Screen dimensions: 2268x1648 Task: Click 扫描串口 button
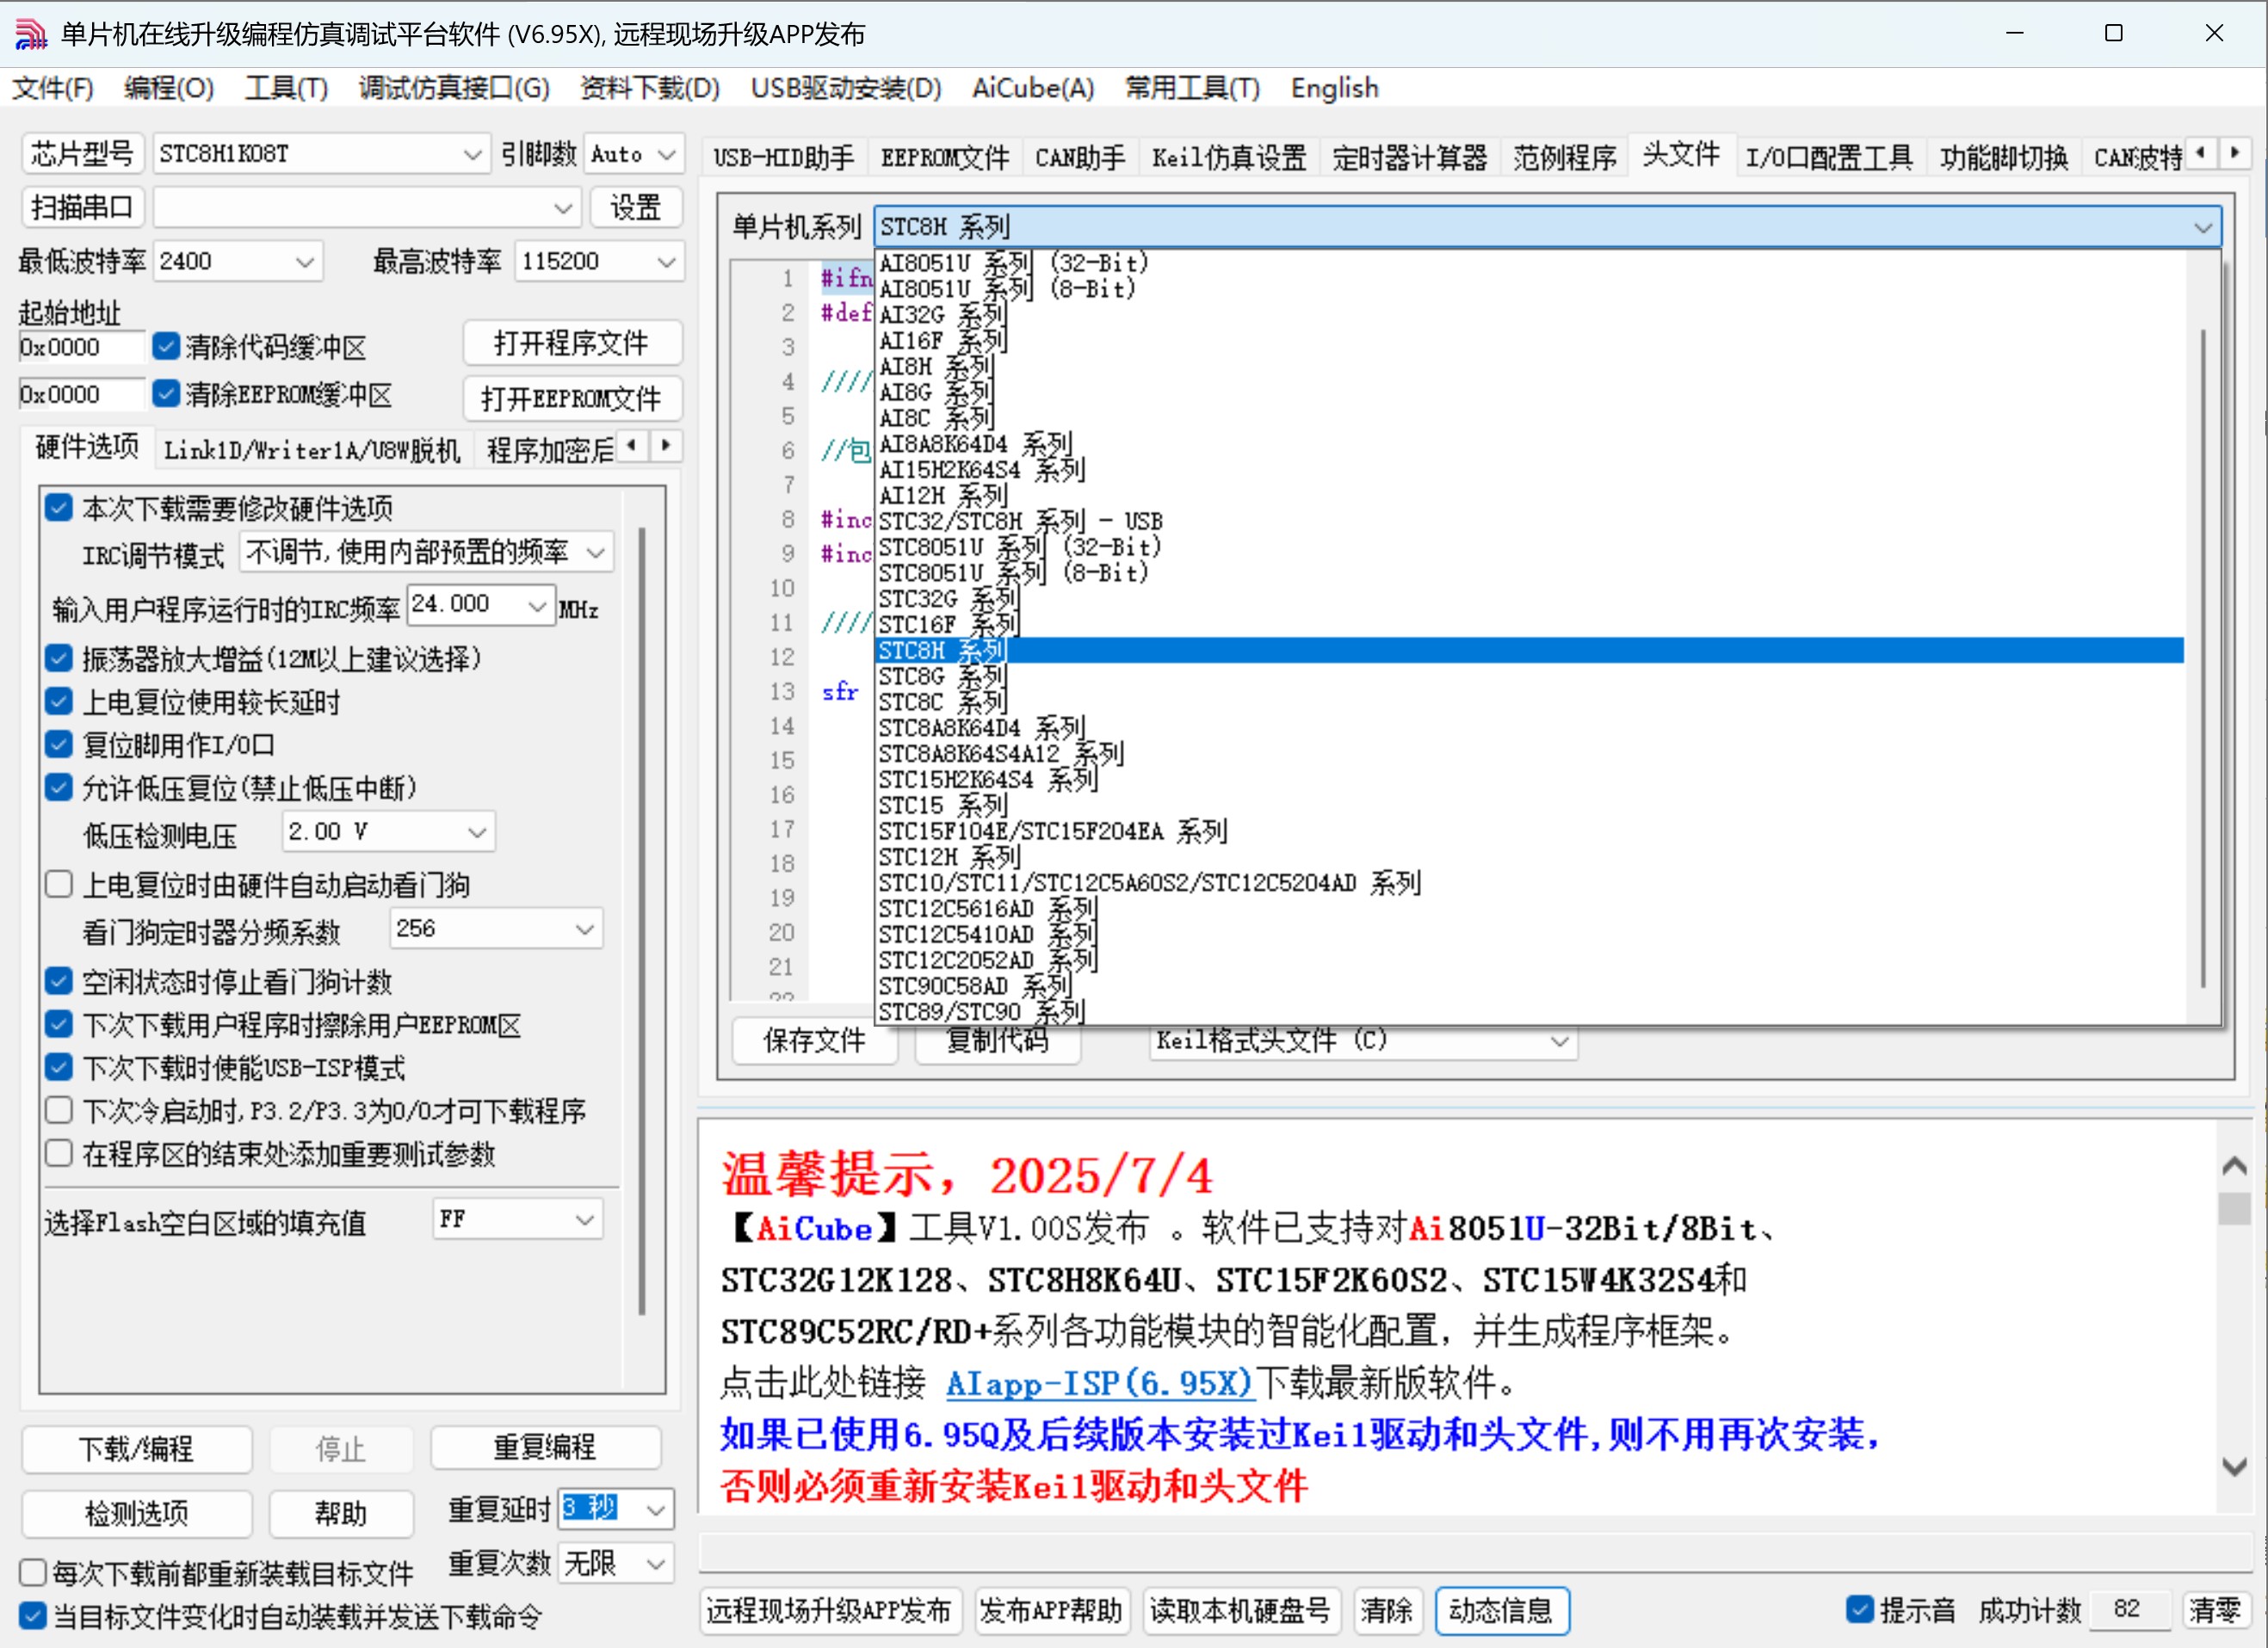pyautogui.click(x=83, y=208)
